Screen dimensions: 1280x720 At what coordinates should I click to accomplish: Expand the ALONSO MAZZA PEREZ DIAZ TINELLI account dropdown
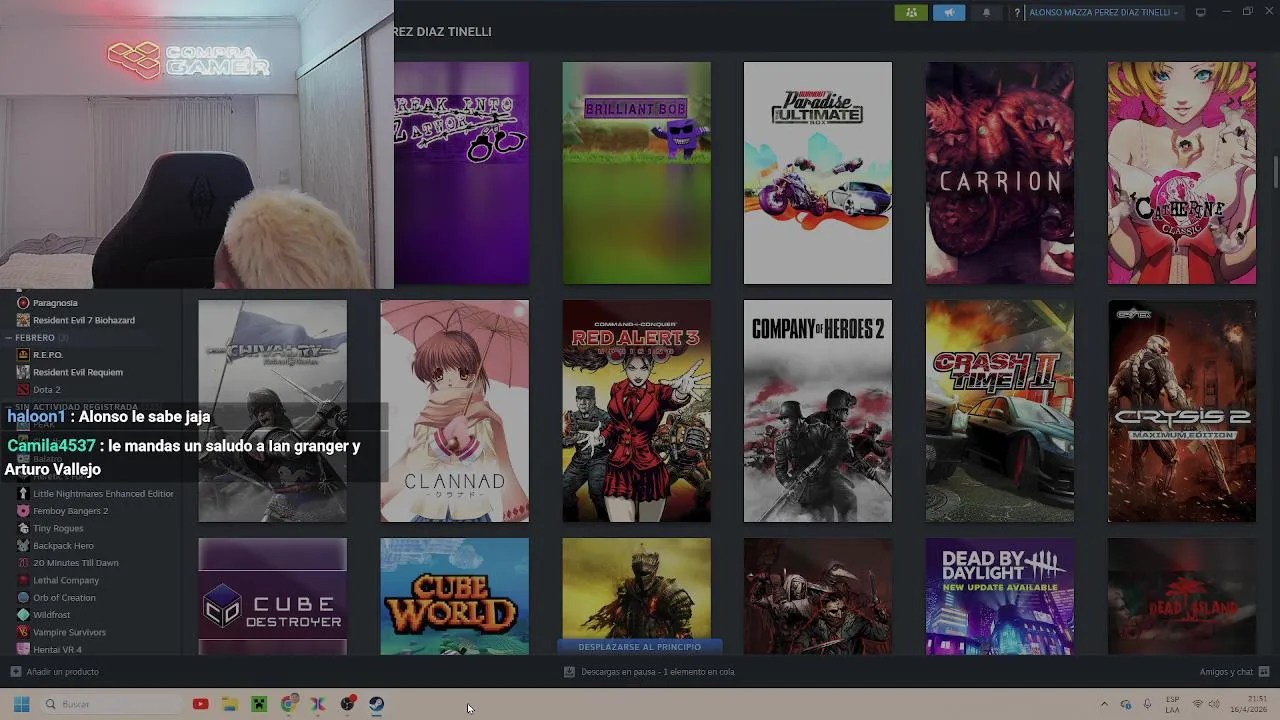click(x=1104, y=13)
